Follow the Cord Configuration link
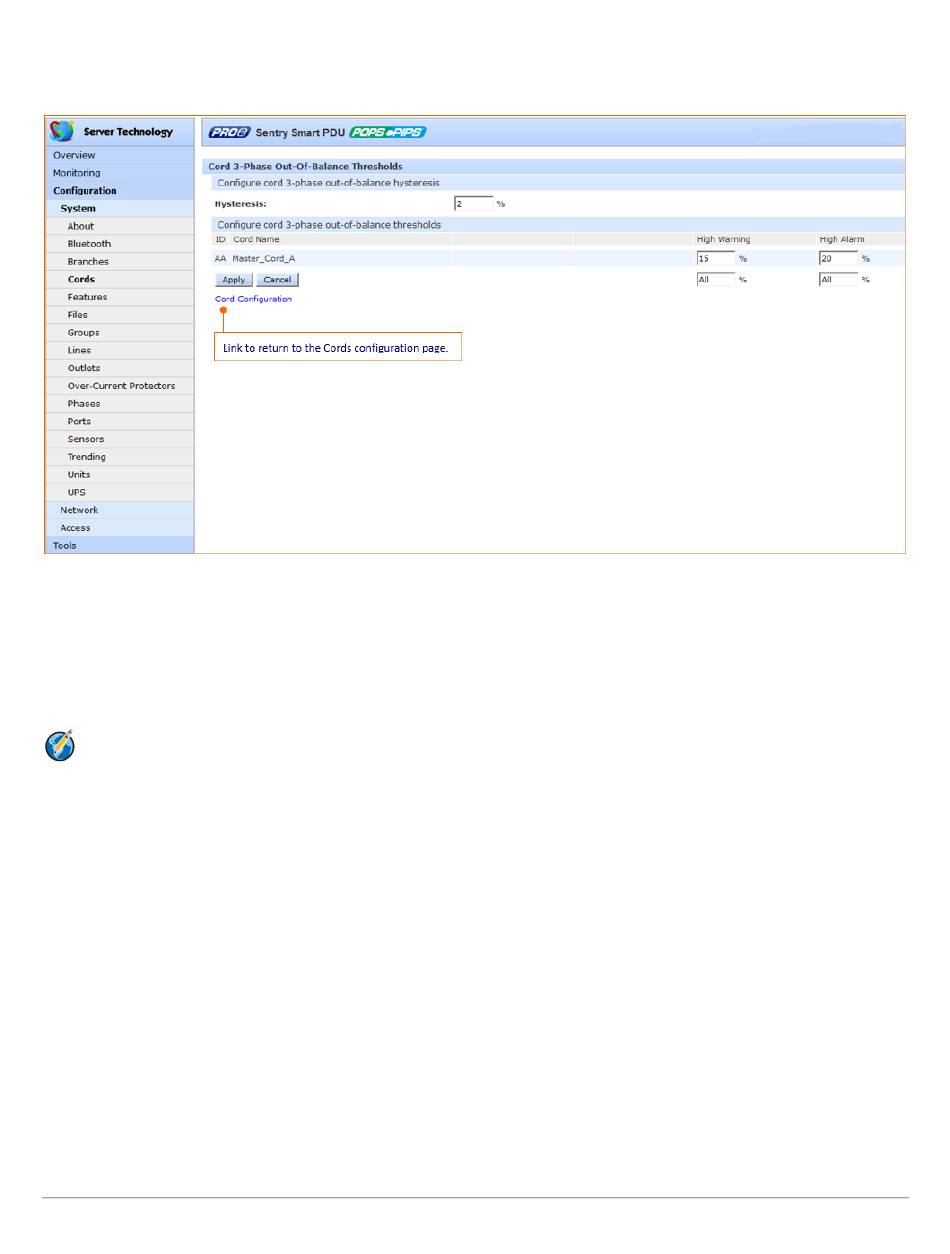This screenshot has height=1254, width=950. (253, 299)
